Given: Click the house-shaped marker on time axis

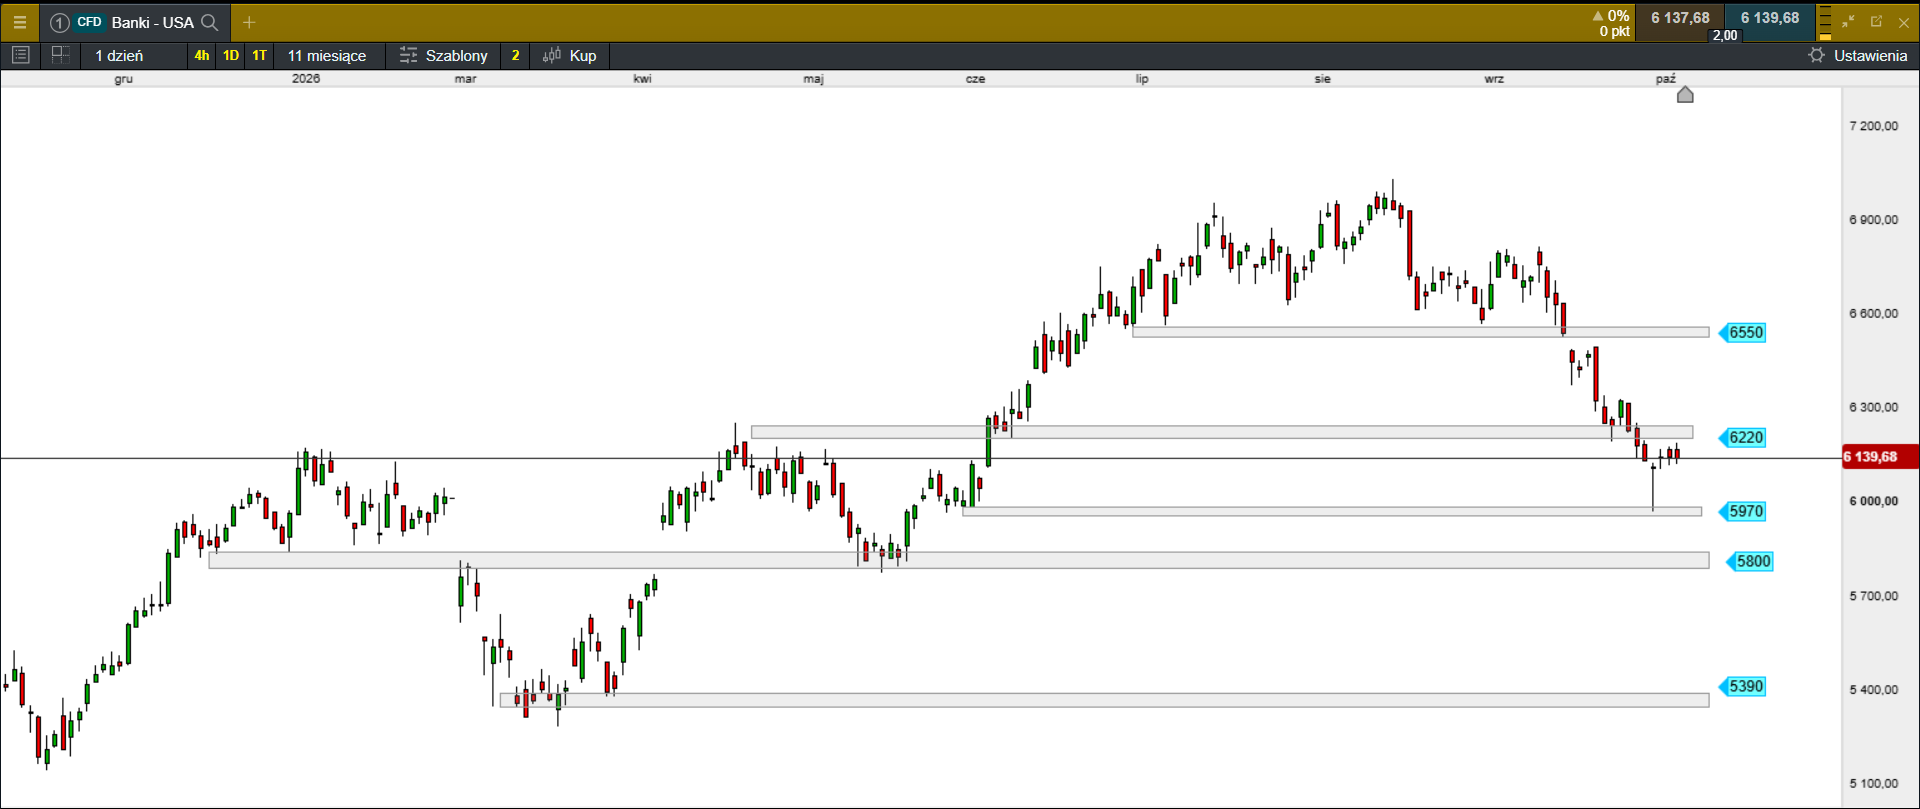Looking at the screenshot, I should coord(1685,95).
